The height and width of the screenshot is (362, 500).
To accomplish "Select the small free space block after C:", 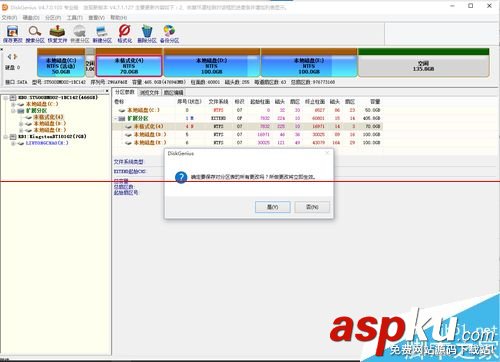I will coord(90,63).
